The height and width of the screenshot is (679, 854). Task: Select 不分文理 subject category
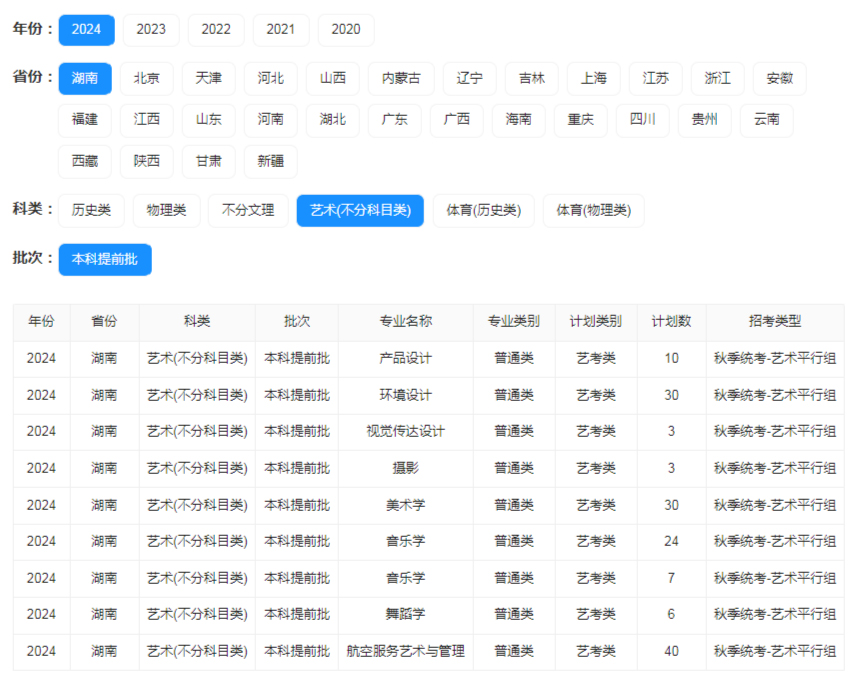tap(248, 211)
